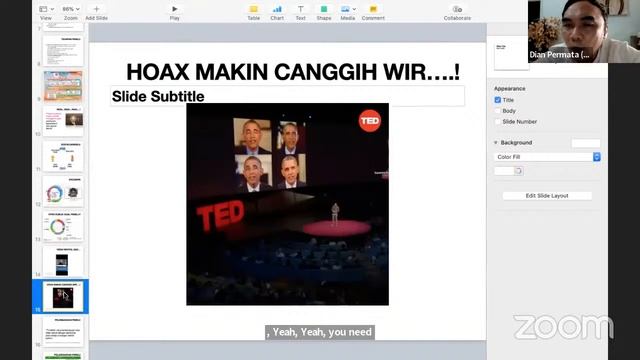The image size is (640, 360).
Task: Select slide 11 thumbnail in navigator
Action: tap(63, 156)
